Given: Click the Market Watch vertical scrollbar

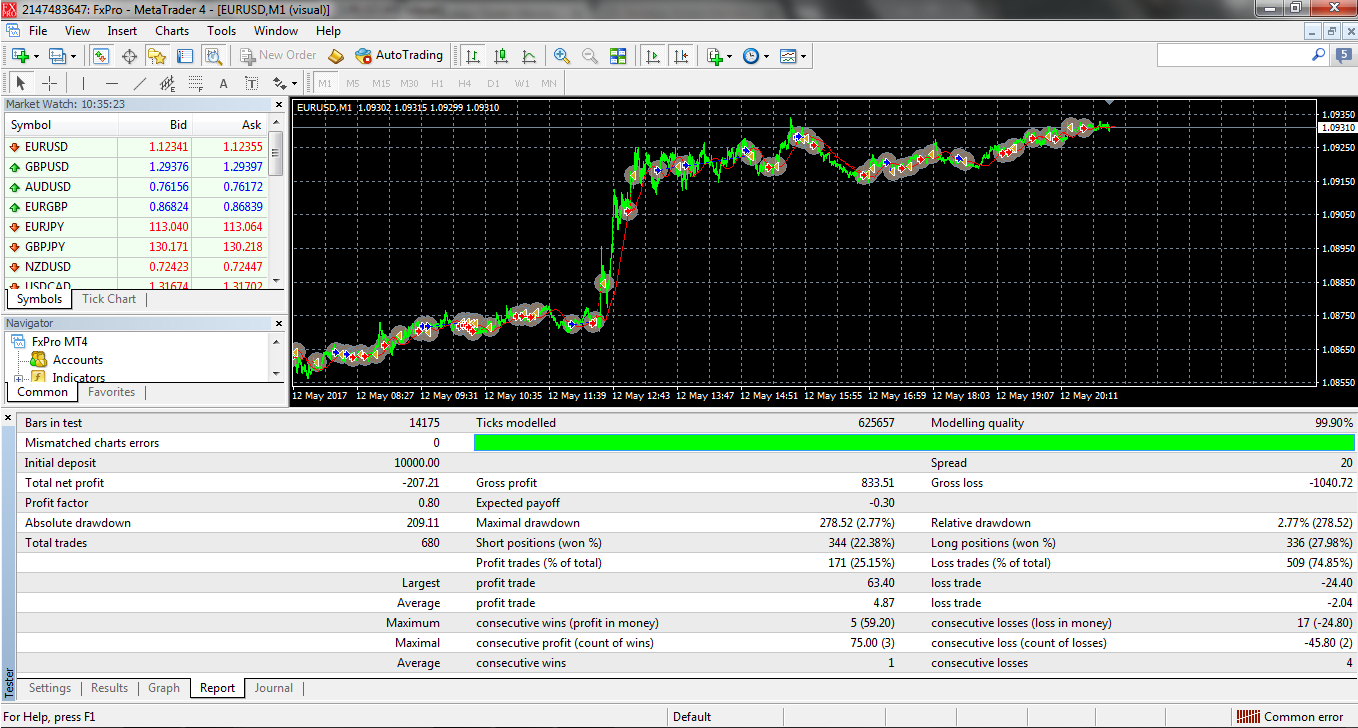Looking at the screenshot, I should coord(276,203).
